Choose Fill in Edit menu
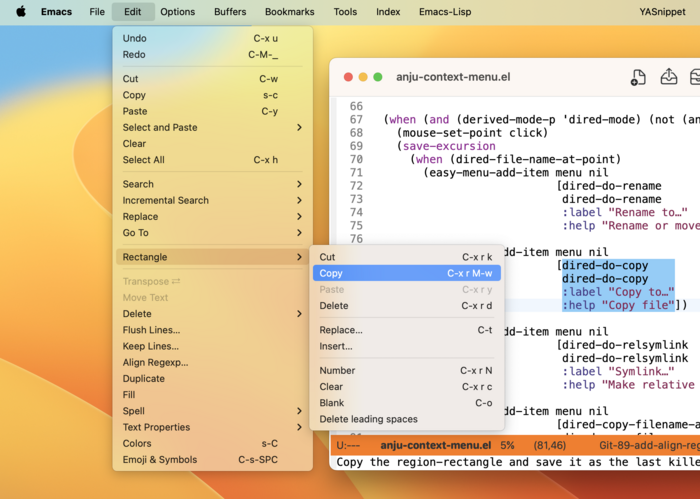 [x=212, y=395]
